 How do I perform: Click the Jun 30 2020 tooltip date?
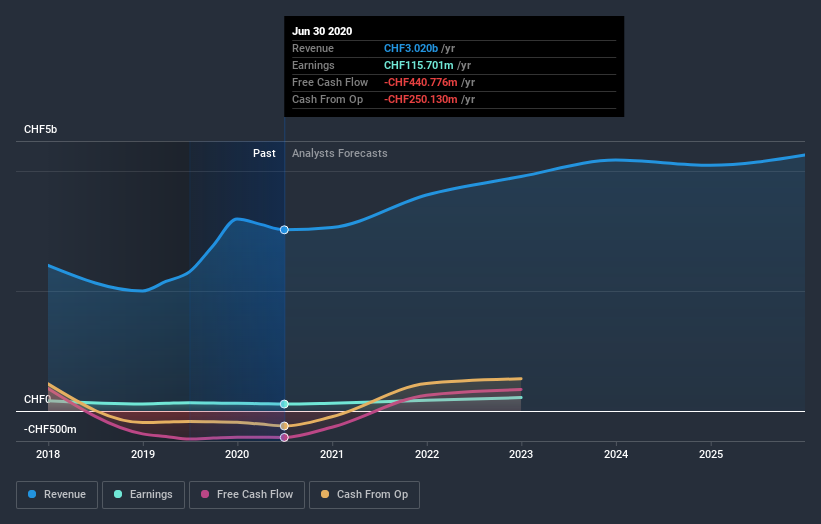(x=322, y=31)
